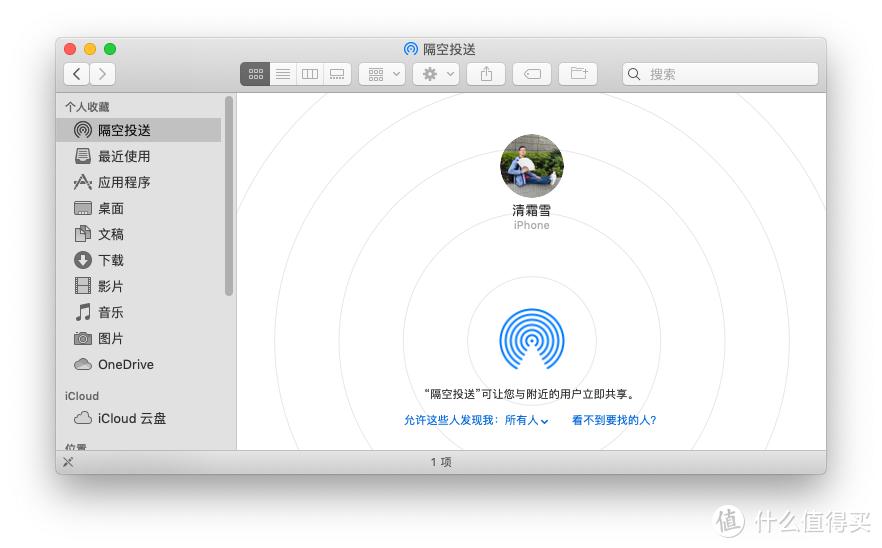The height and width of the screenshot is (548, 882).
Task: Open 最近使用 in the sidebar
Action: (x=139, y=156)
